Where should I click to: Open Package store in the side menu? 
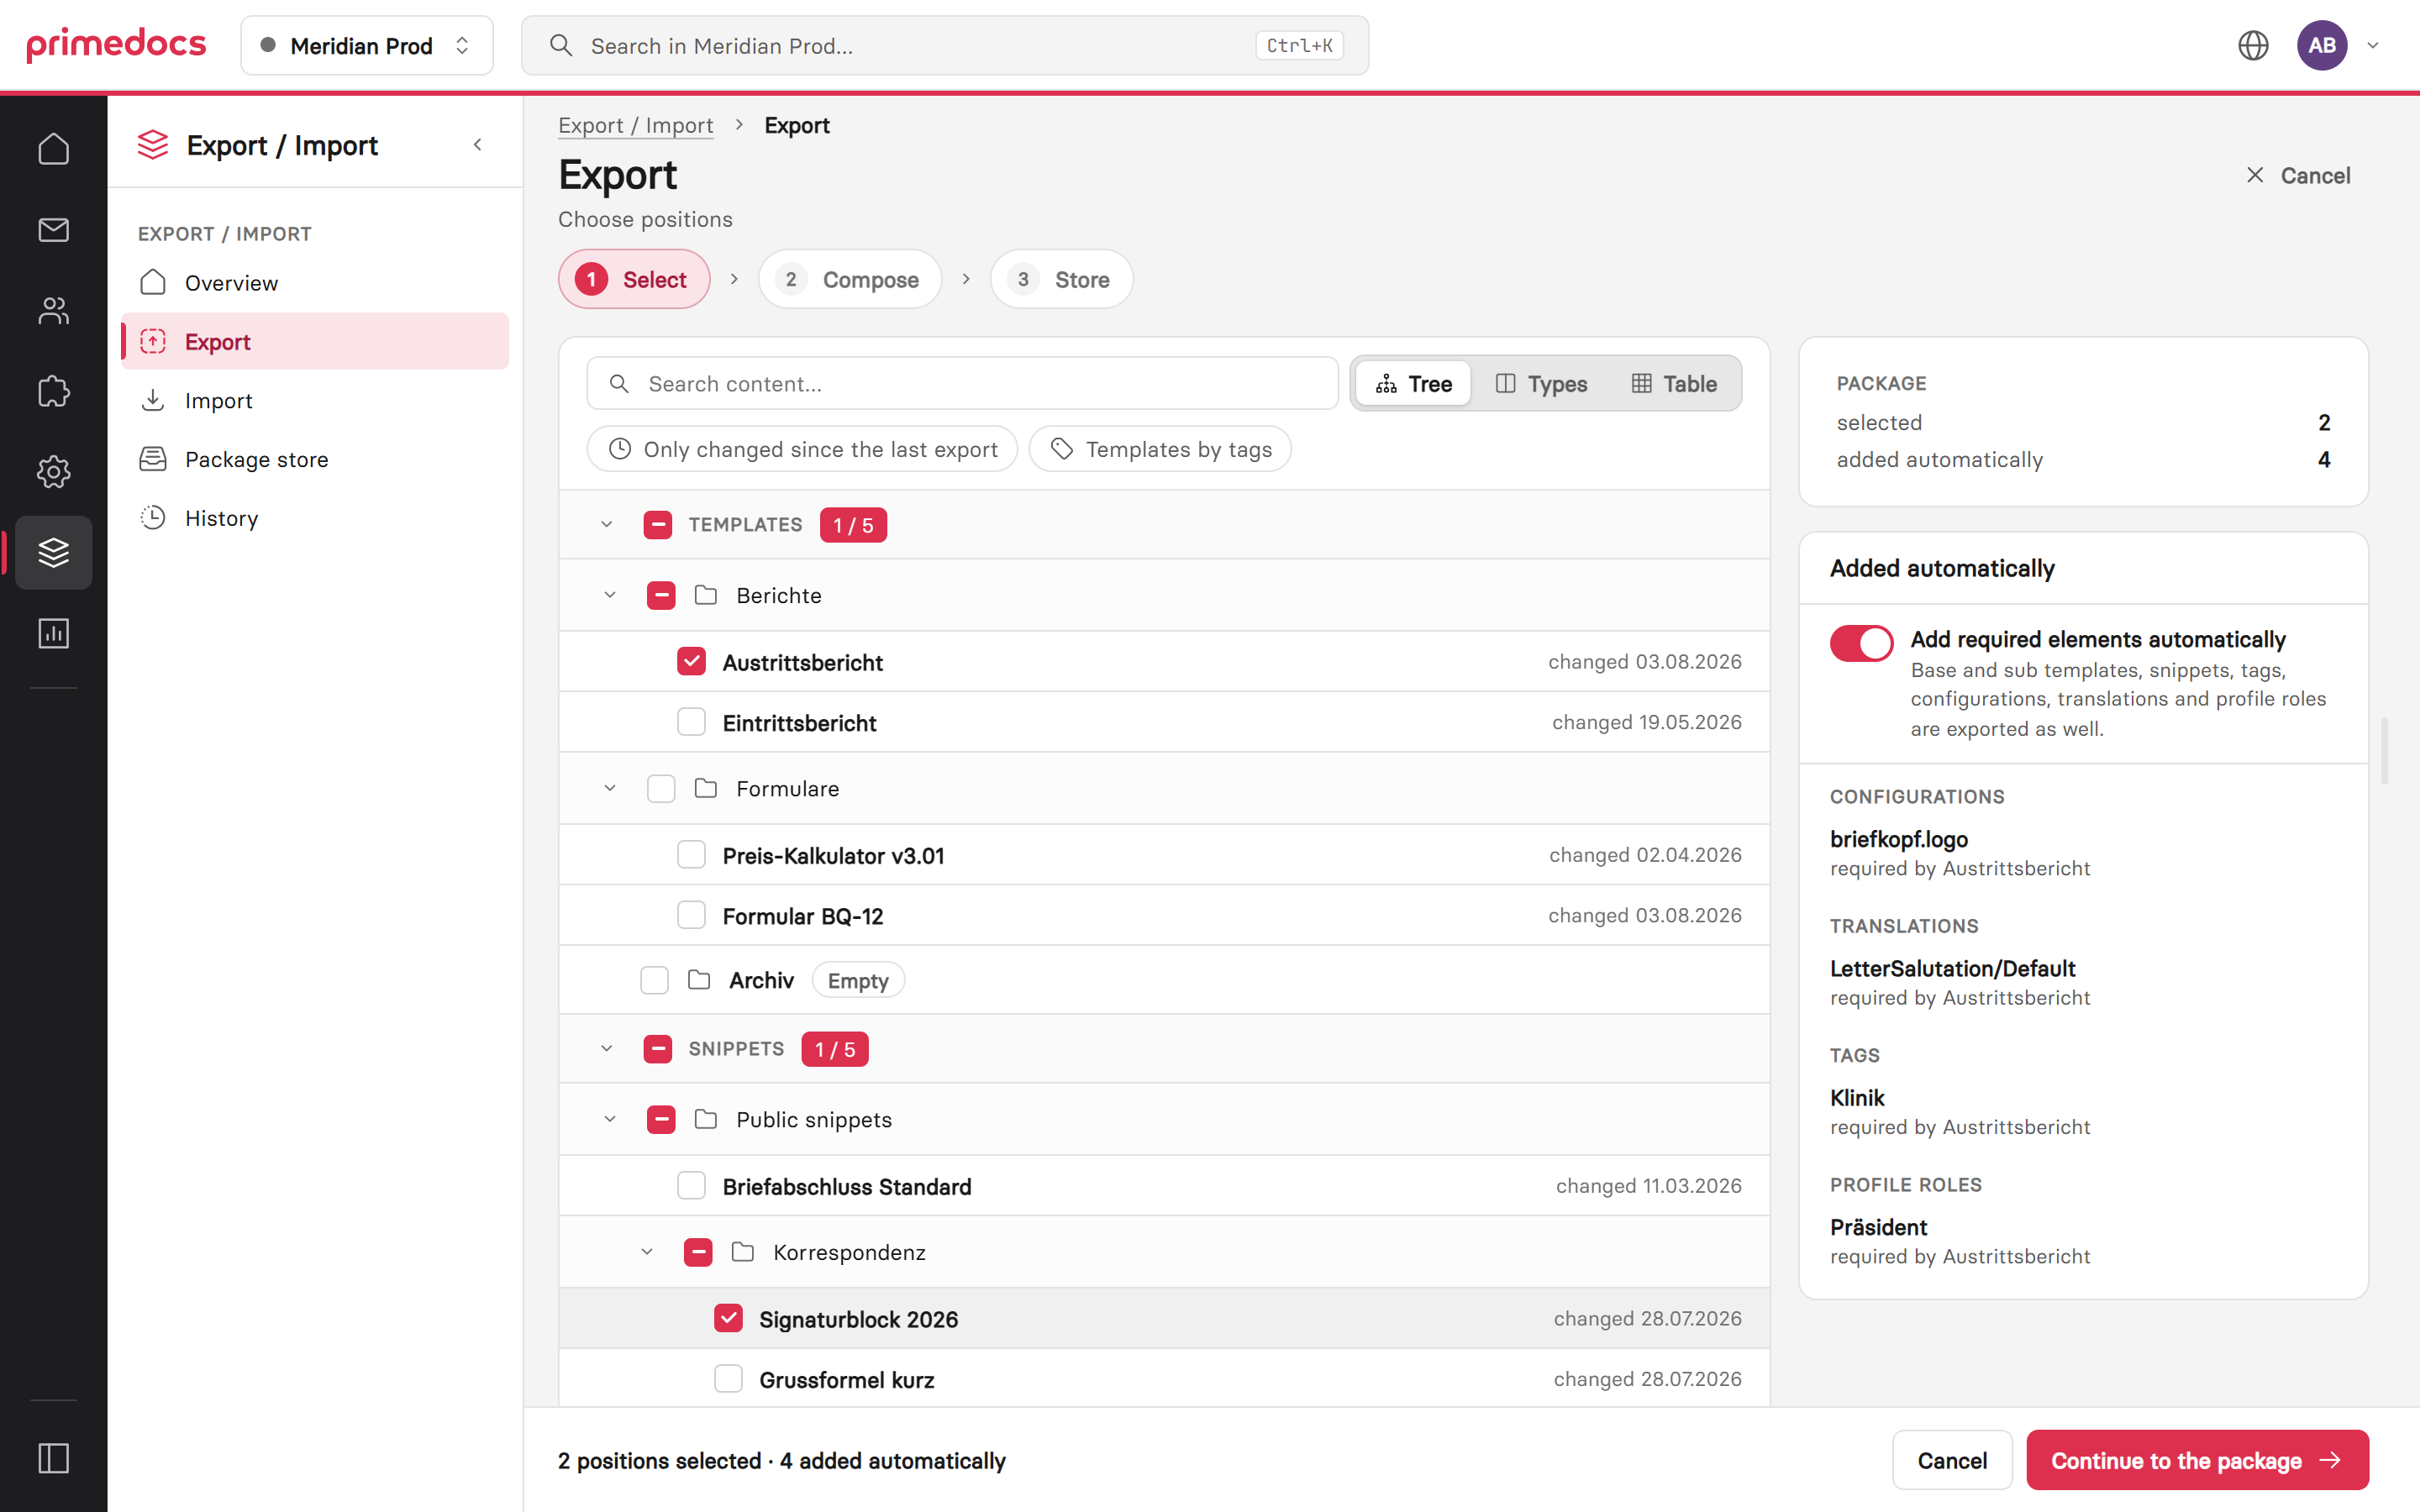[x=315, y=459]
